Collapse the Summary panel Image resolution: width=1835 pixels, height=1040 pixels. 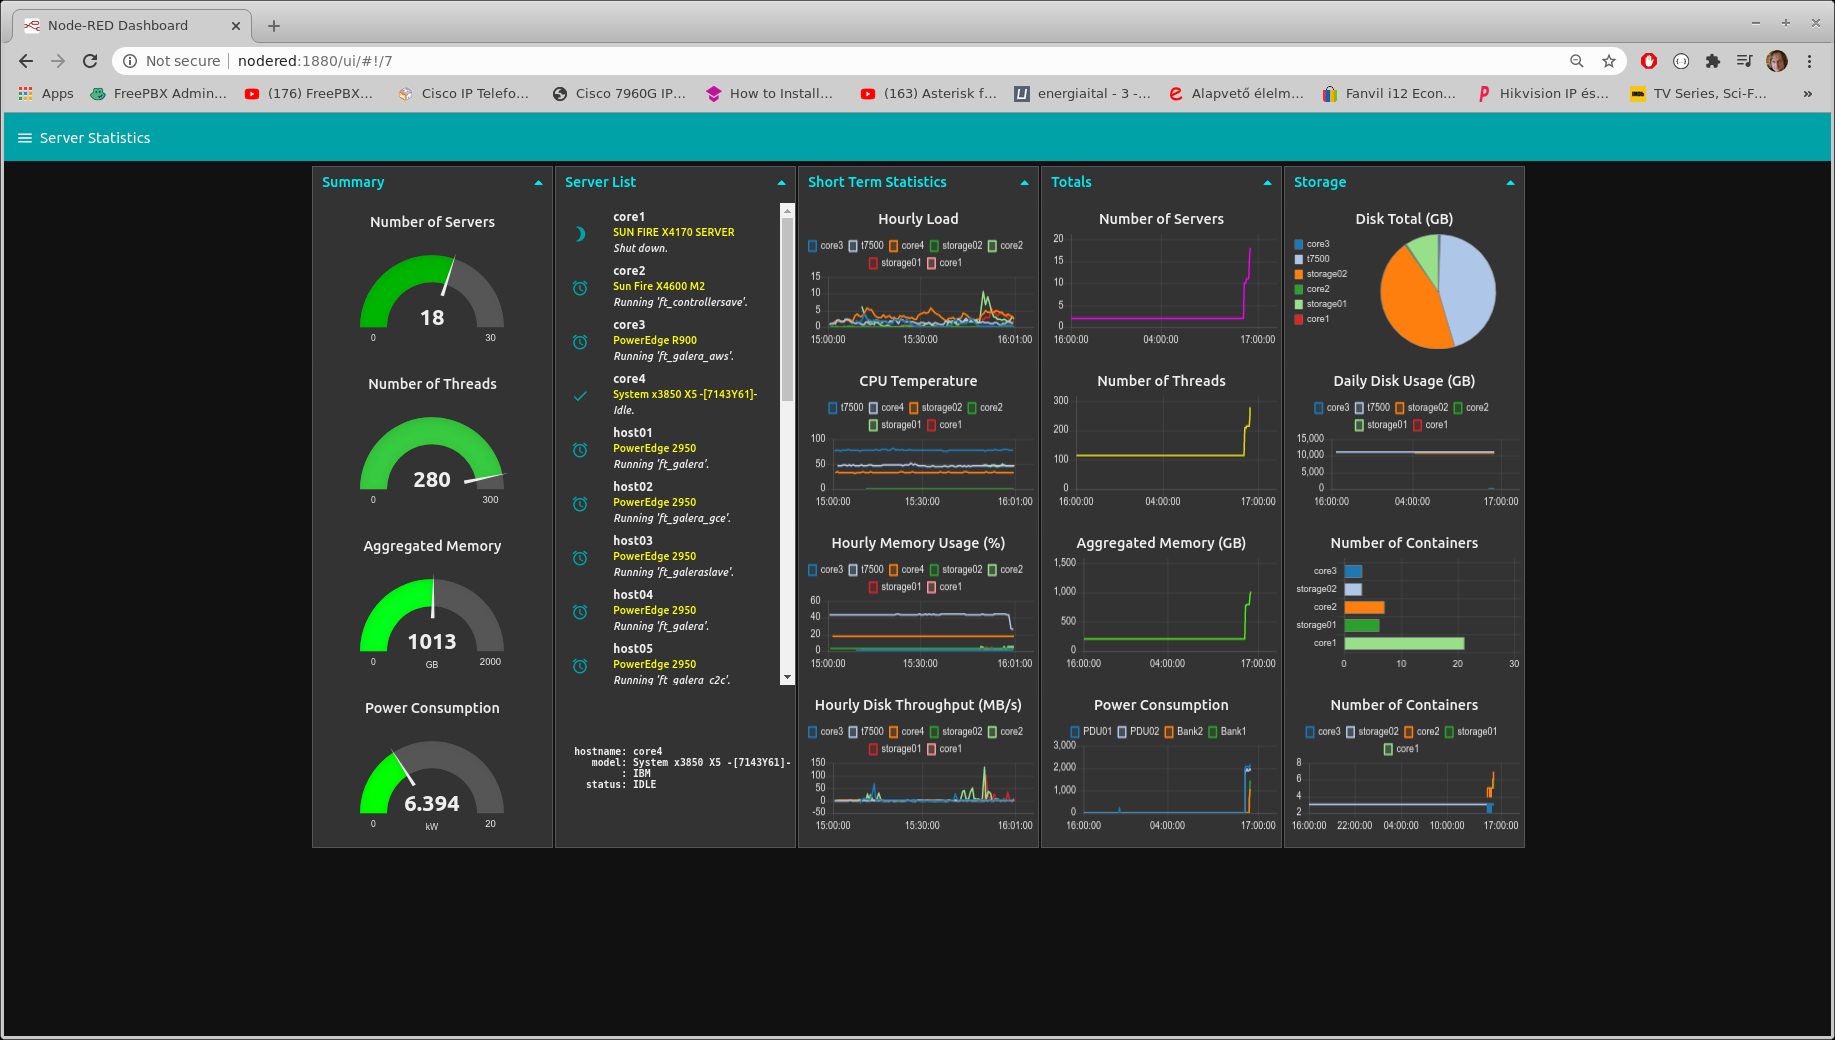coord(538,183)
